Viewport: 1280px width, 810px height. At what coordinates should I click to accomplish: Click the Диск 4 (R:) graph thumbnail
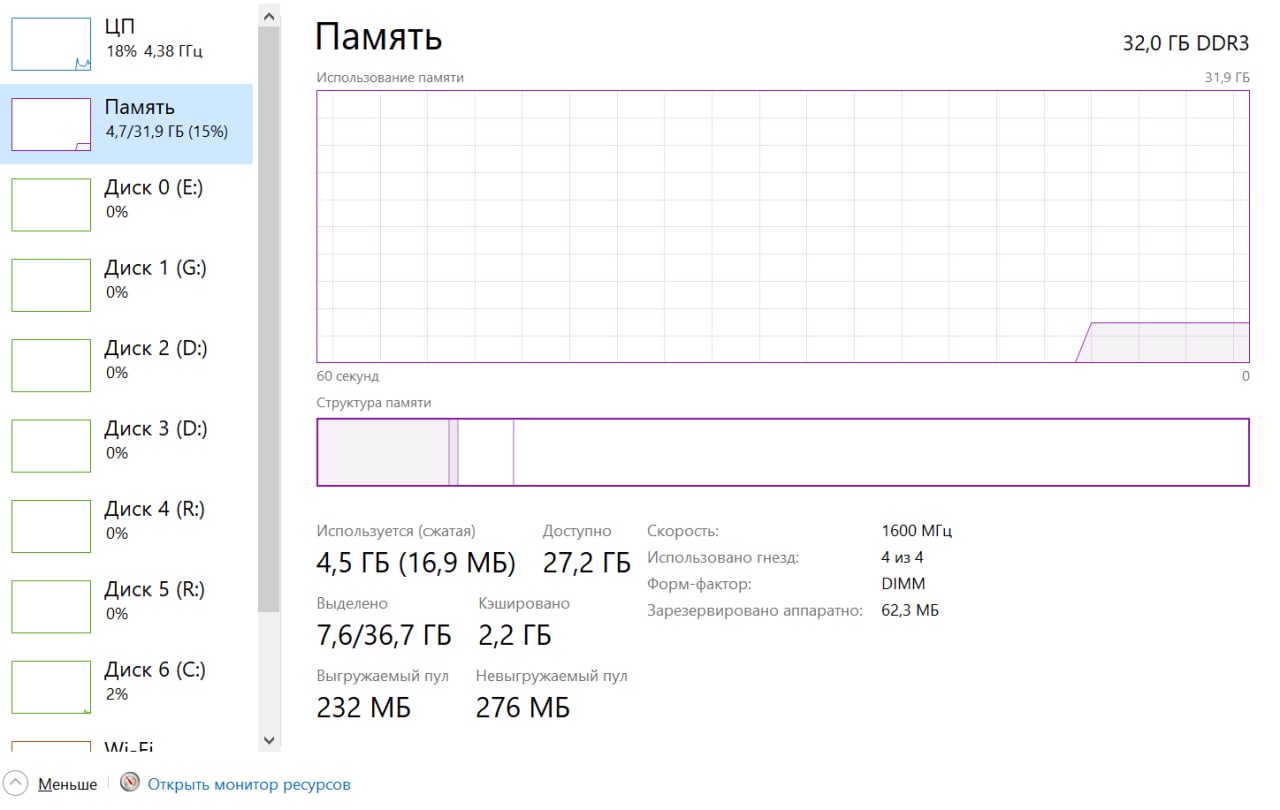[x=51, y=526]
